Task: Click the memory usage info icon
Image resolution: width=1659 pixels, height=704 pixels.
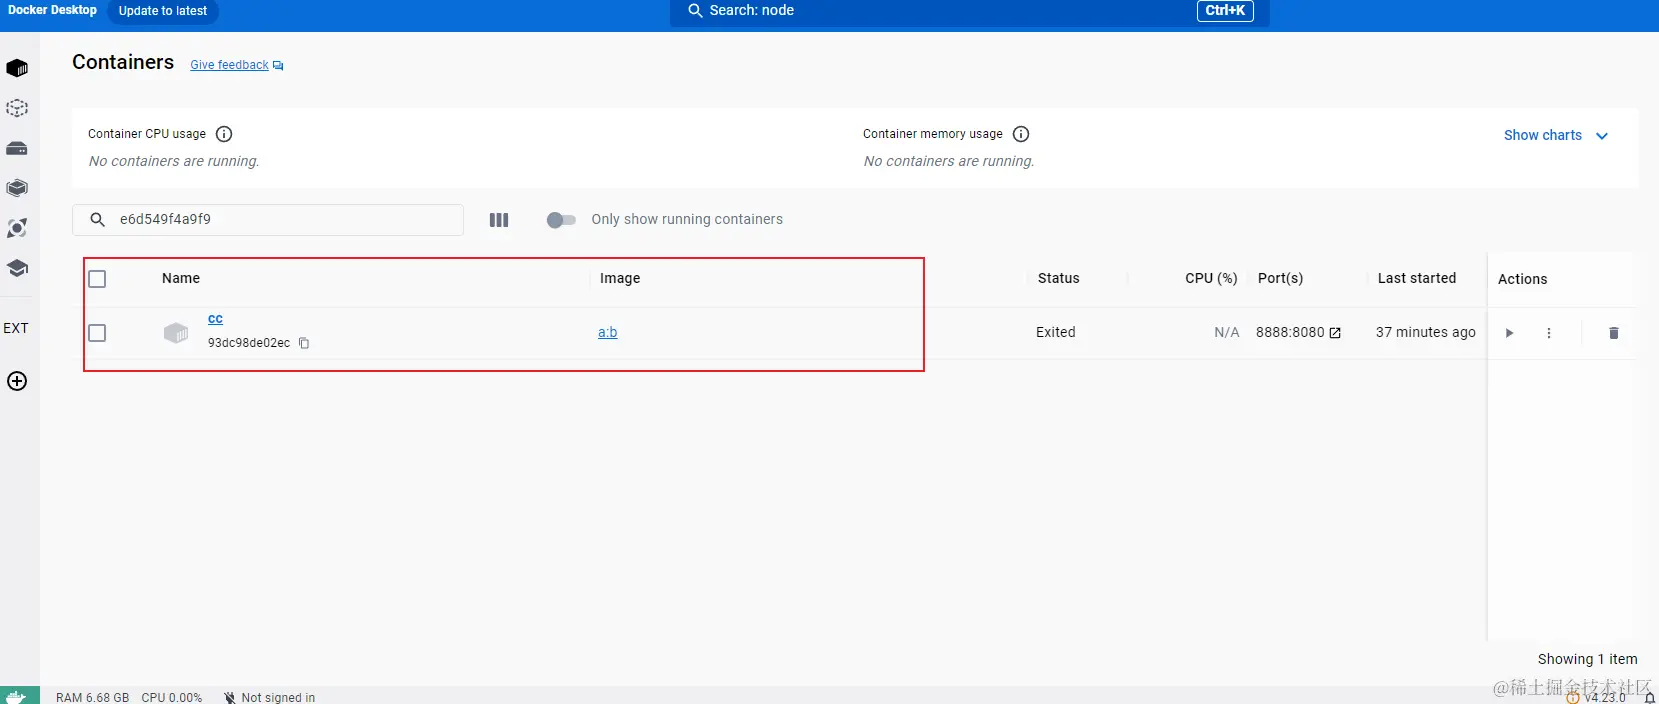Action: coord(1021,134)
